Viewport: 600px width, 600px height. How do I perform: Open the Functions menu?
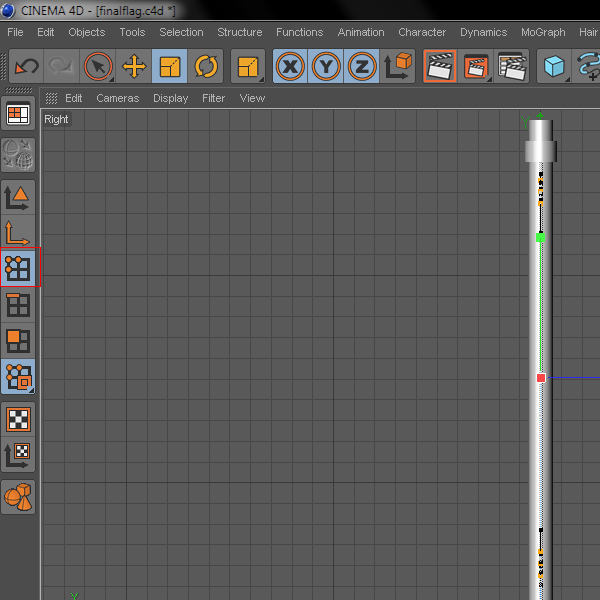[x=300, y=32]
